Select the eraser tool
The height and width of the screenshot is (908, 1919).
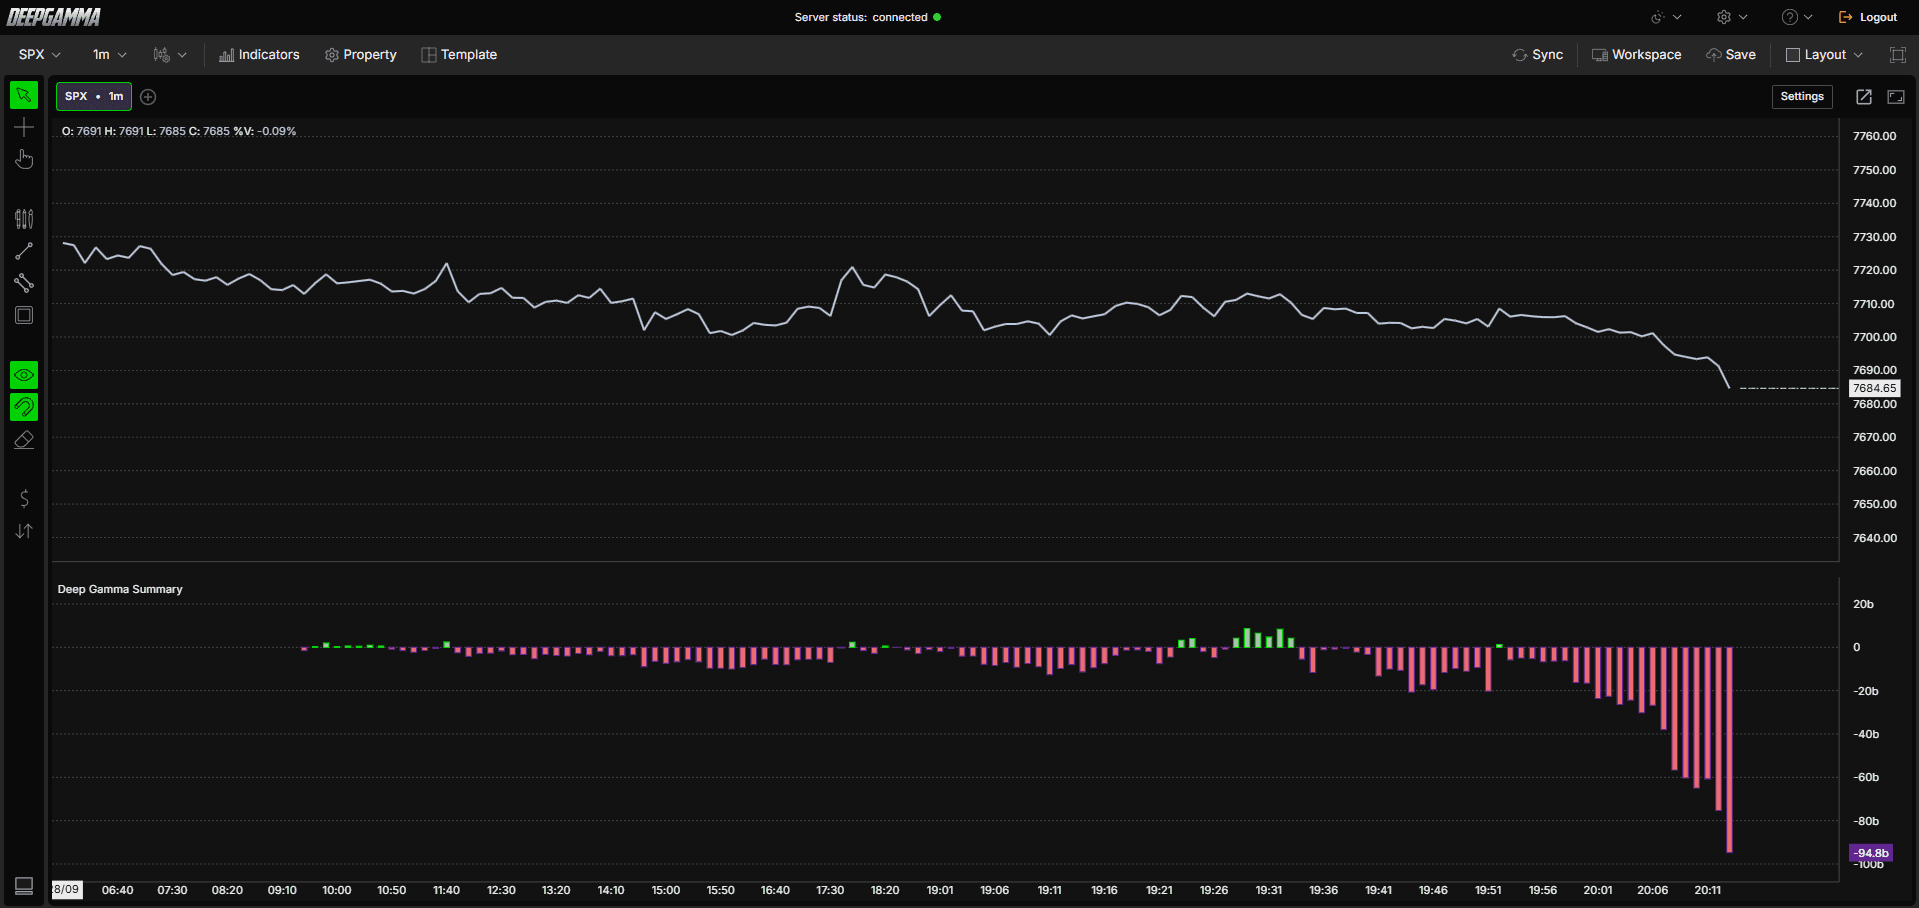[x=24, y=439]
